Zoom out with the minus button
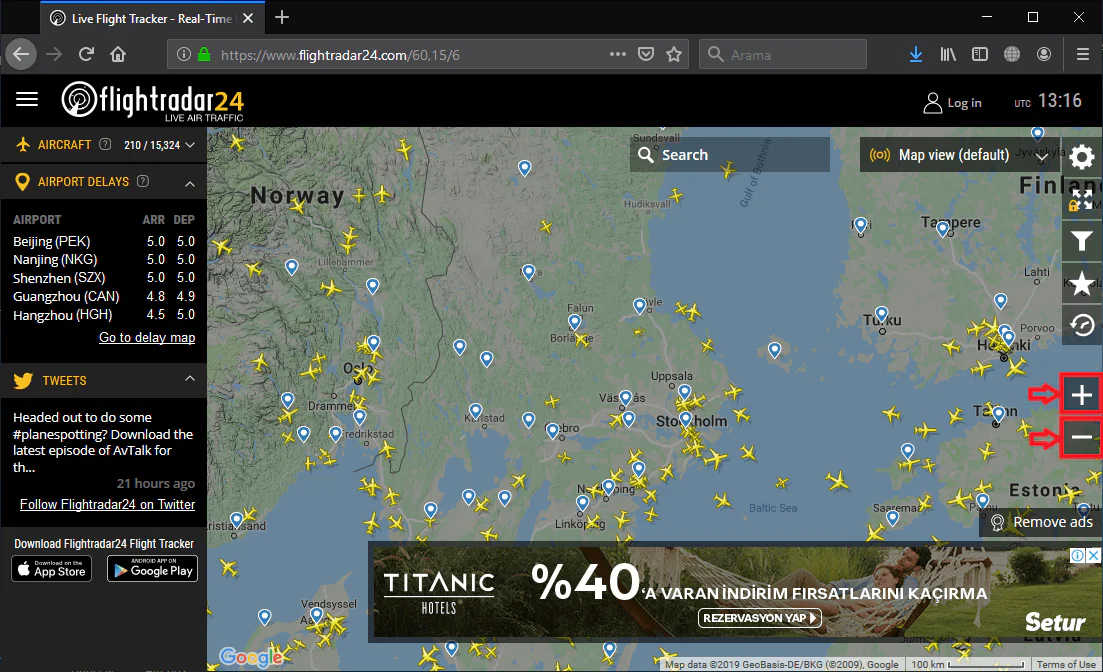The height and width of the screenshot is (672, 1103). click(x=1081, y=438)
